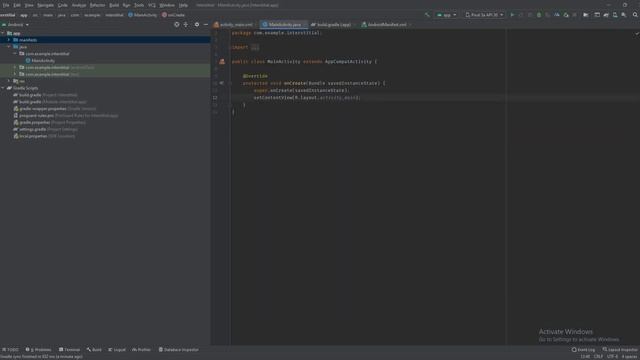
Task: Open the Refactor menu
Action: [x=97, y=5]
